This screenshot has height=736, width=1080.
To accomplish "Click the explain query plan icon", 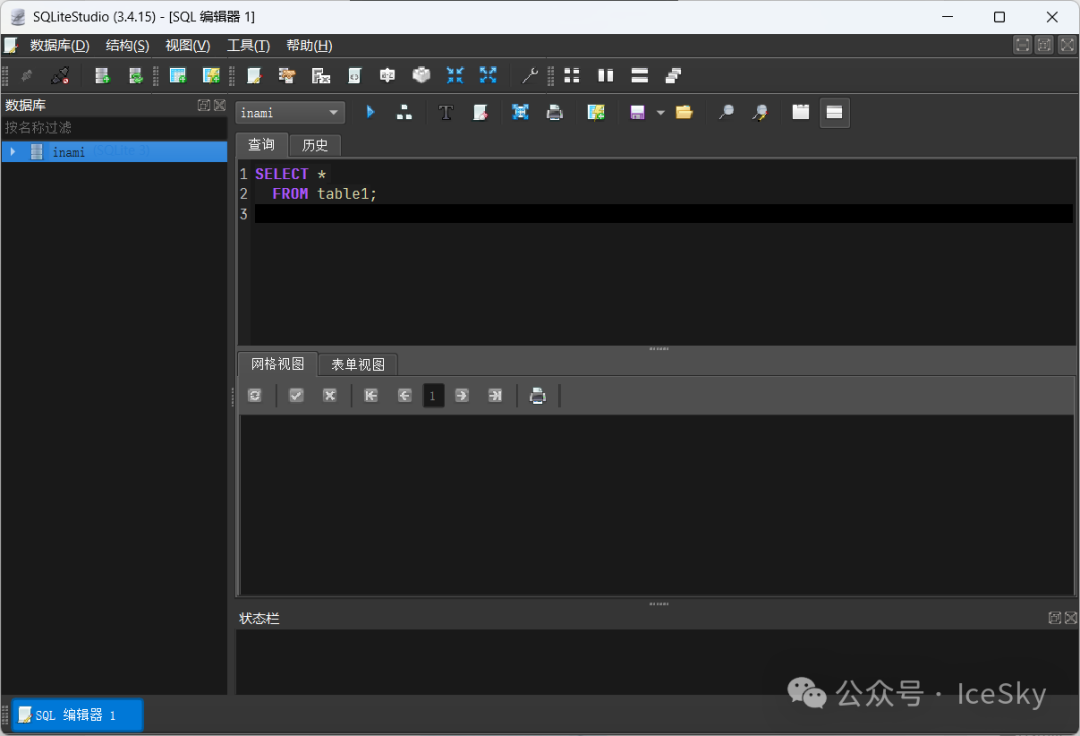I will tap(404, 113).
